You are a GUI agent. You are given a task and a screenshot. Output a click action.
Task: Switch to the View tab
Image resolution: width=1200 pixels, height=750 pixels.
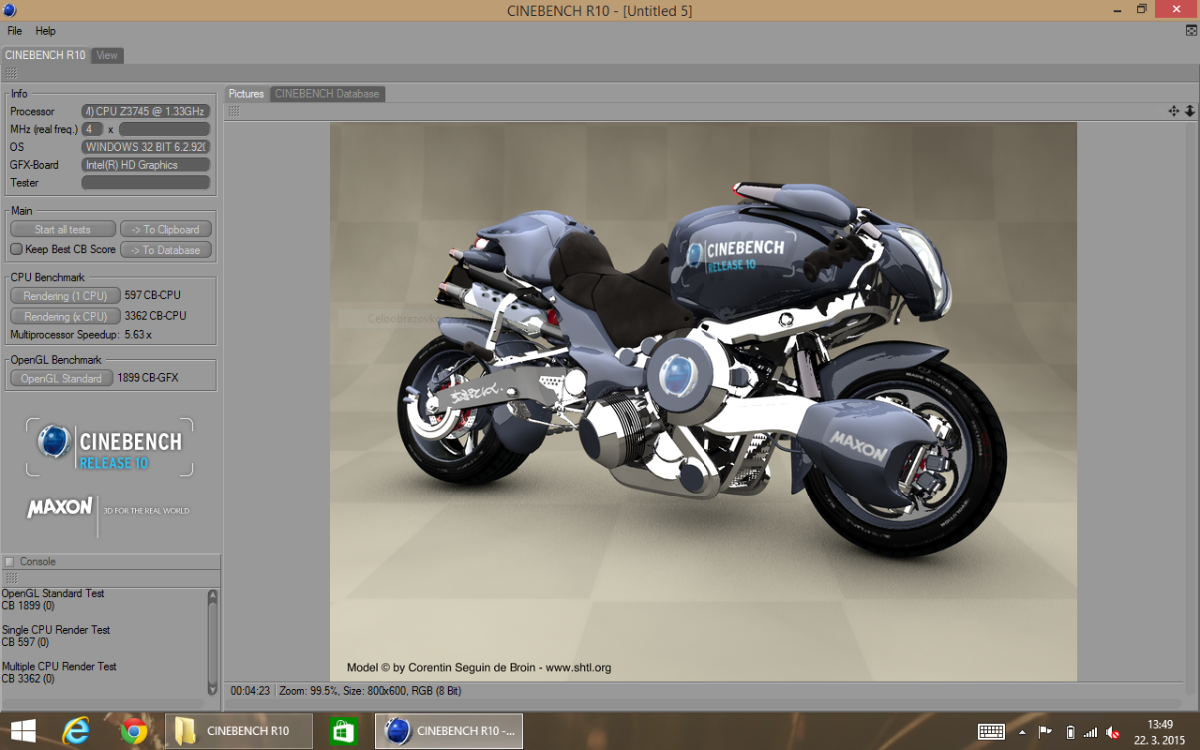tap(107, 55)
